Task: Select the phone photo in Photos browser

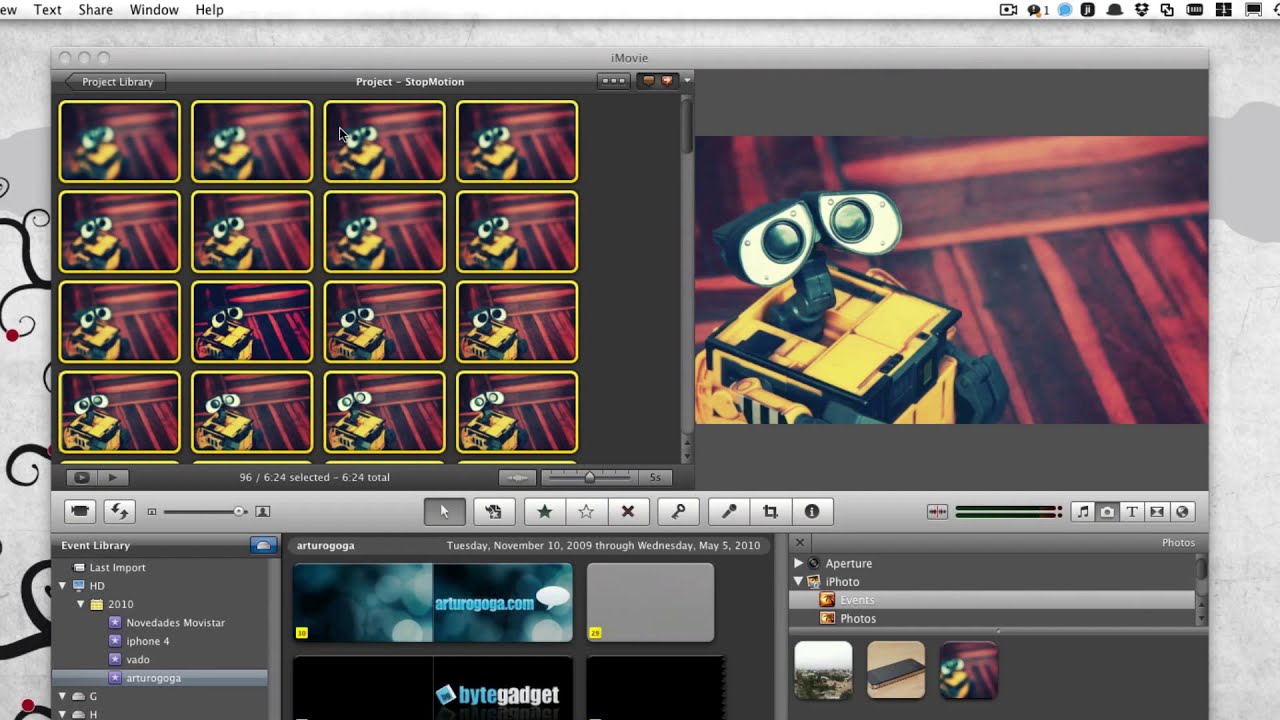Action: pyautogui.click(x=896, y=670)
